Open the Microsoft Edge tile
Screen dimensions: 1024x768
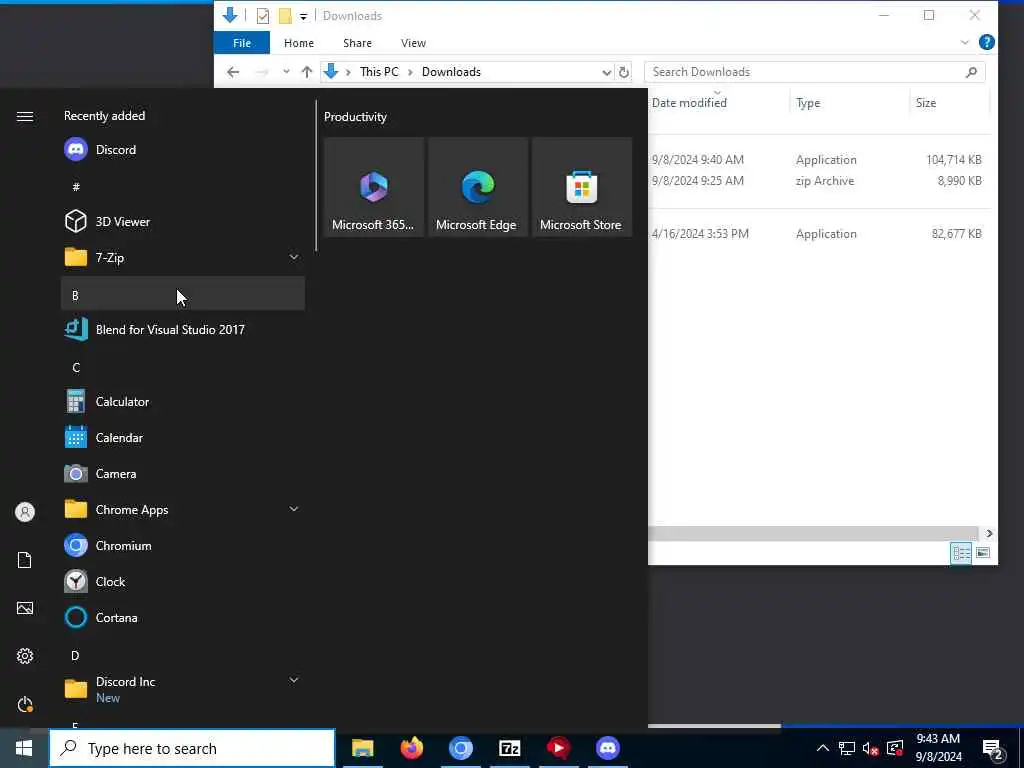pyautogui.click(x=478, y=187)
